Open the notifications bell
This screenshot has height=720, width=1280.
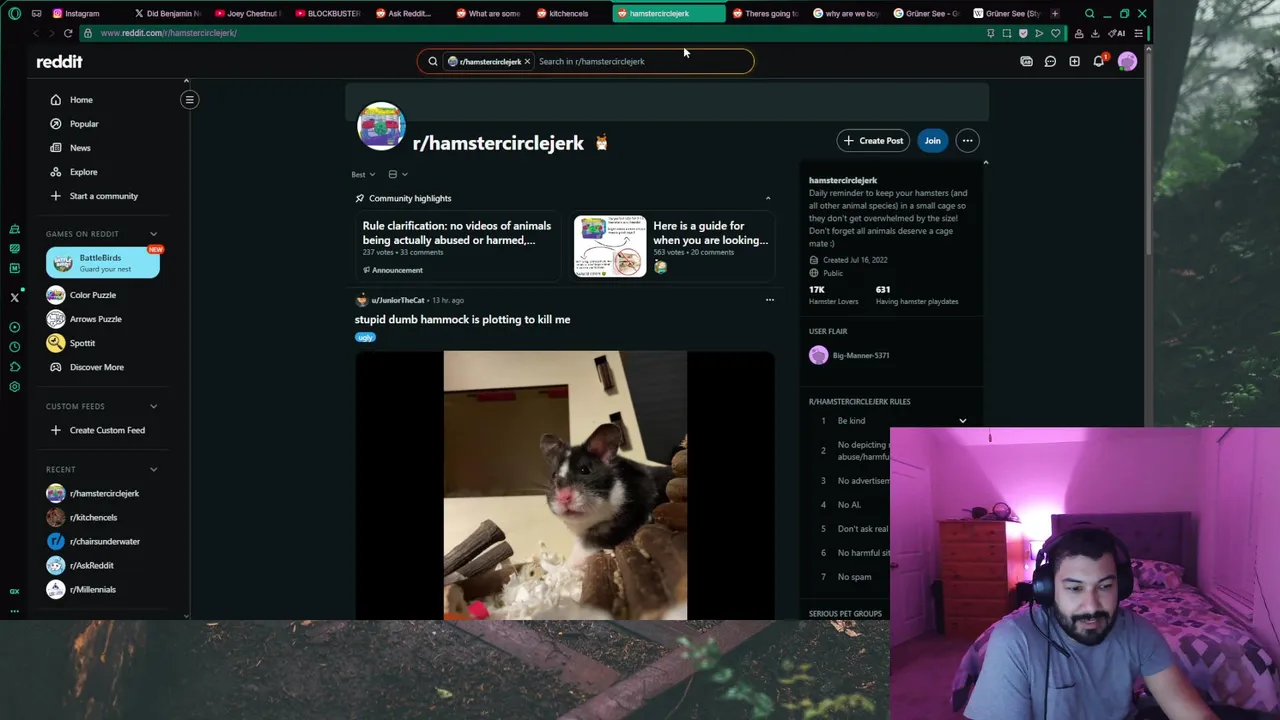click(x=1098, y=62)
